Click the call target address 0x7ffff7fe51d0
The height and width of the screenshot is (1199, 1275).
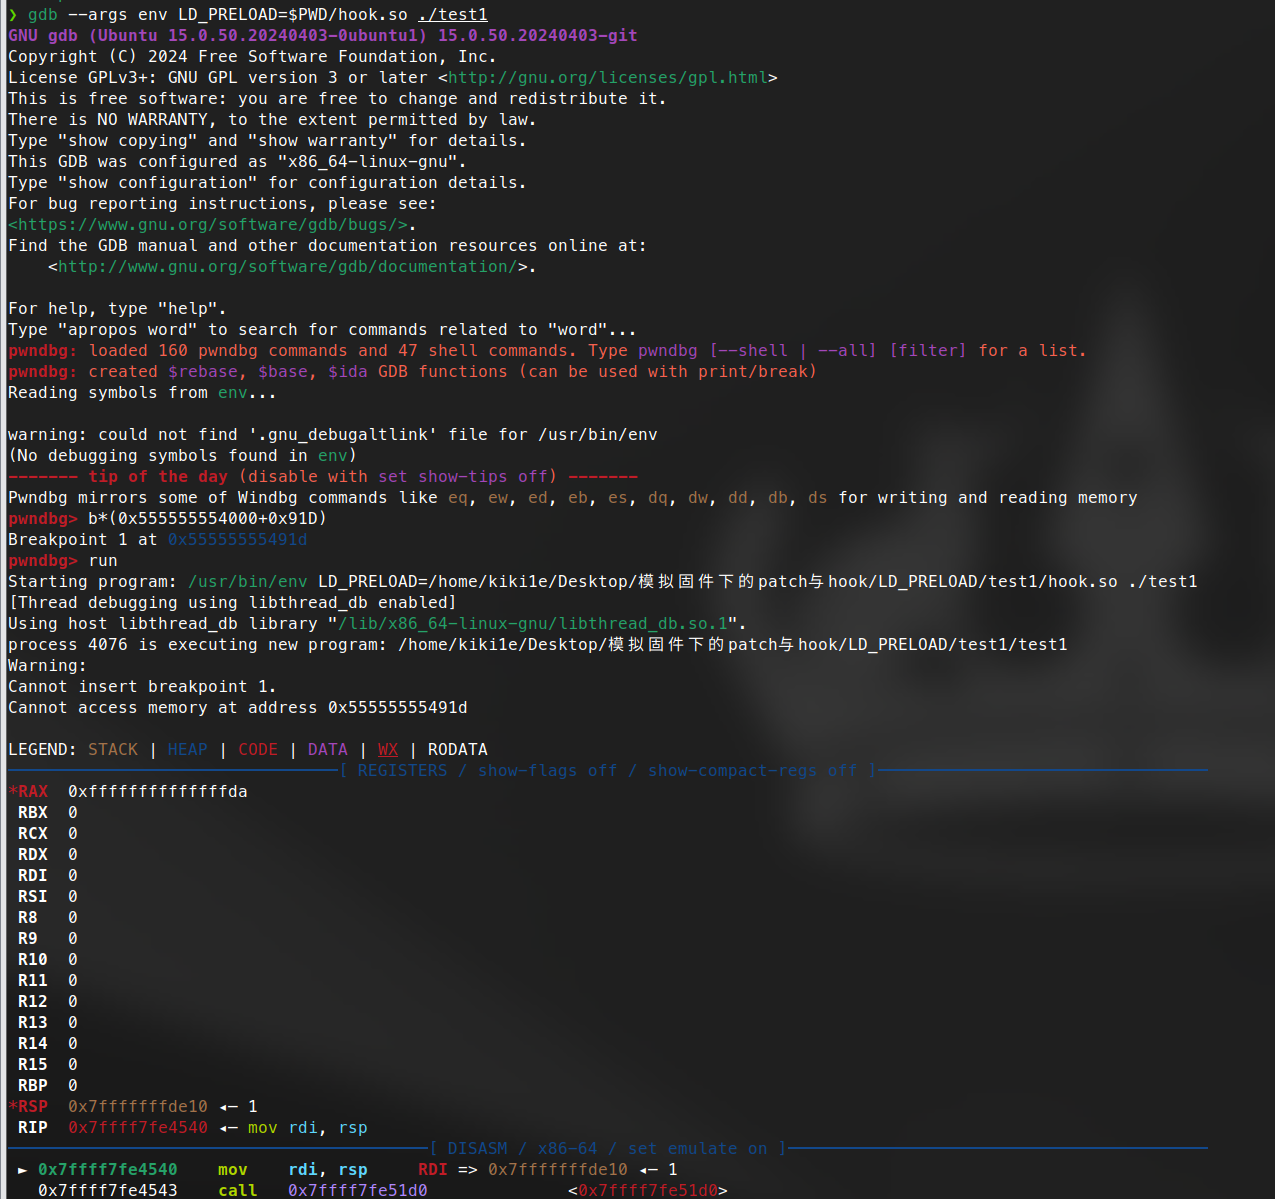(x=357, y=1190)
